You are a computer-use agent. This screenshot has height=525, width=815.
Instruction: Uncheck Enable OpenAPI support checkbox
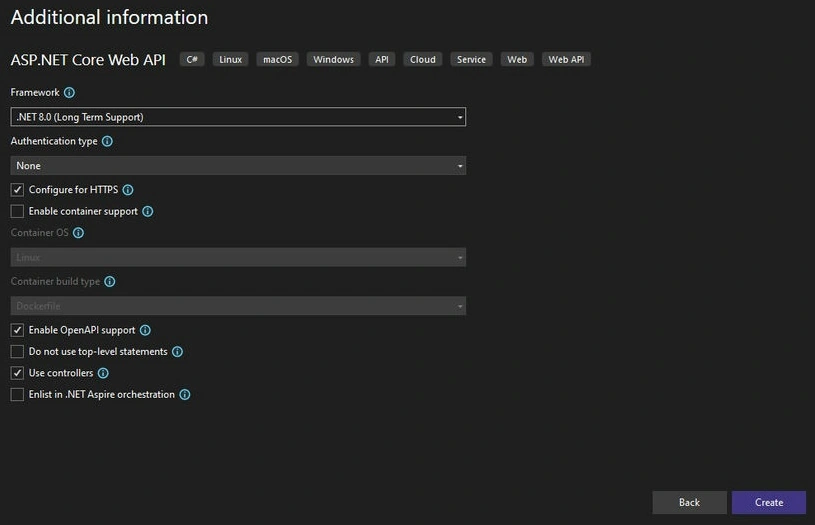(x=17, y=330)
